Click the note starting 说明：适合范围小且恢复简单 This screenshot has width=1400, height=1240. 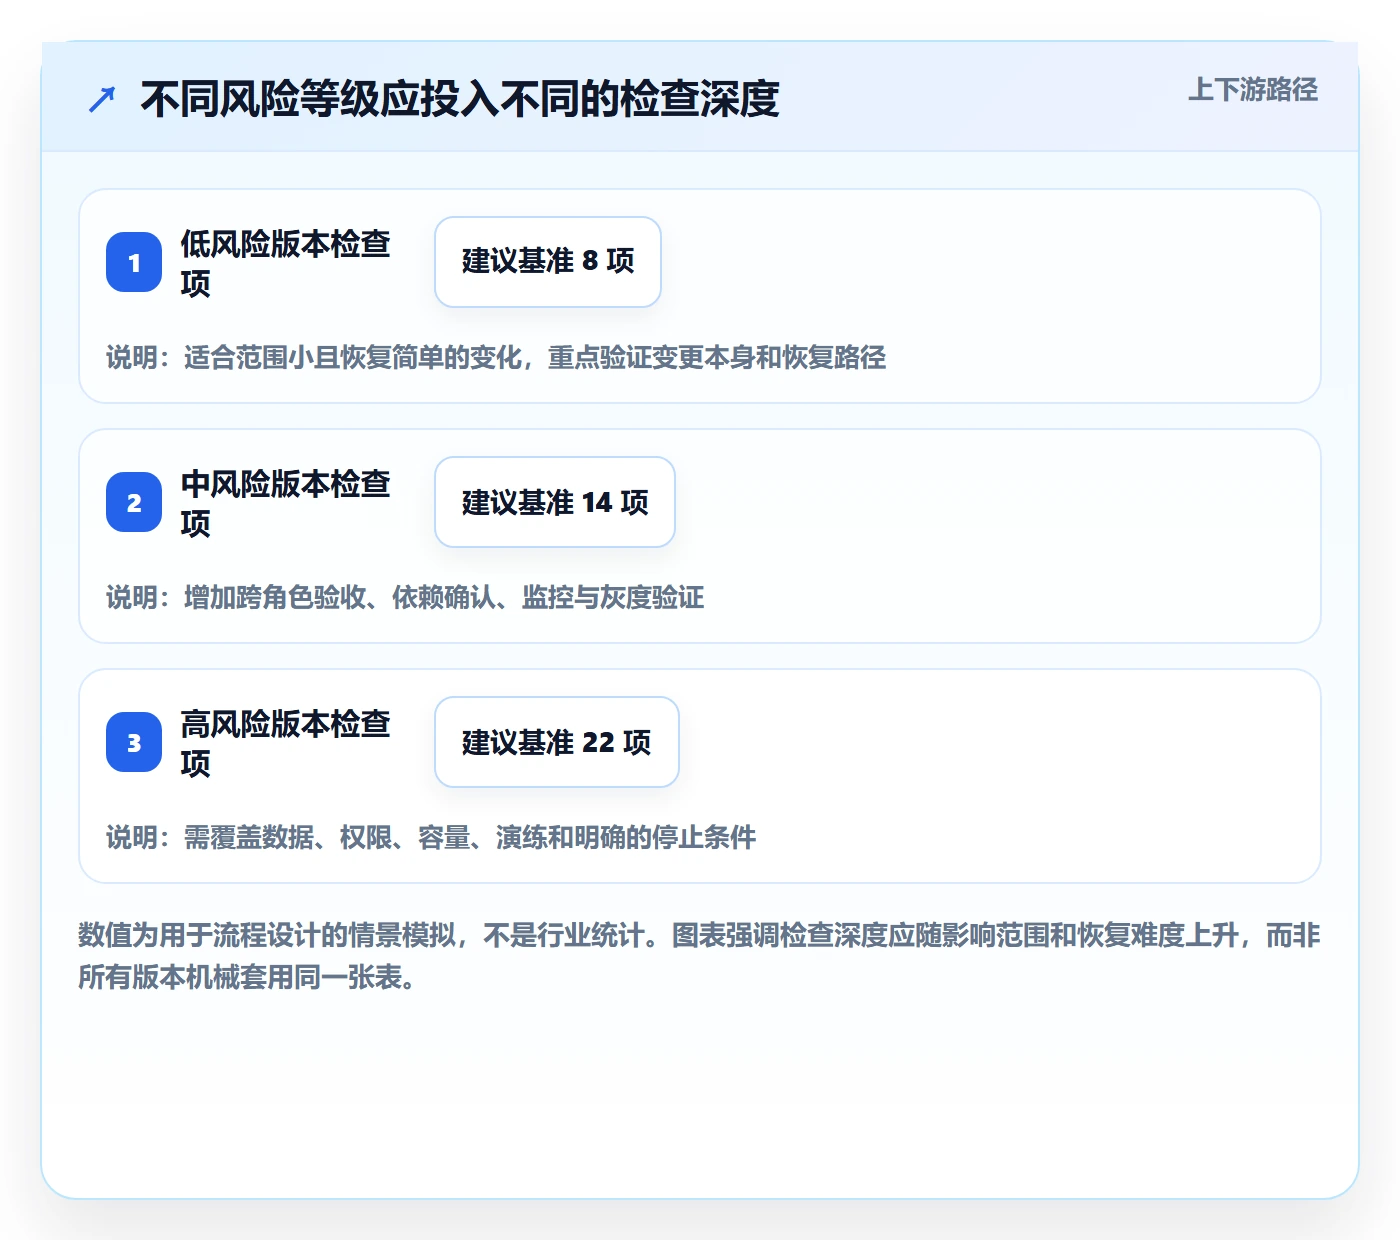tap(496, 358)
